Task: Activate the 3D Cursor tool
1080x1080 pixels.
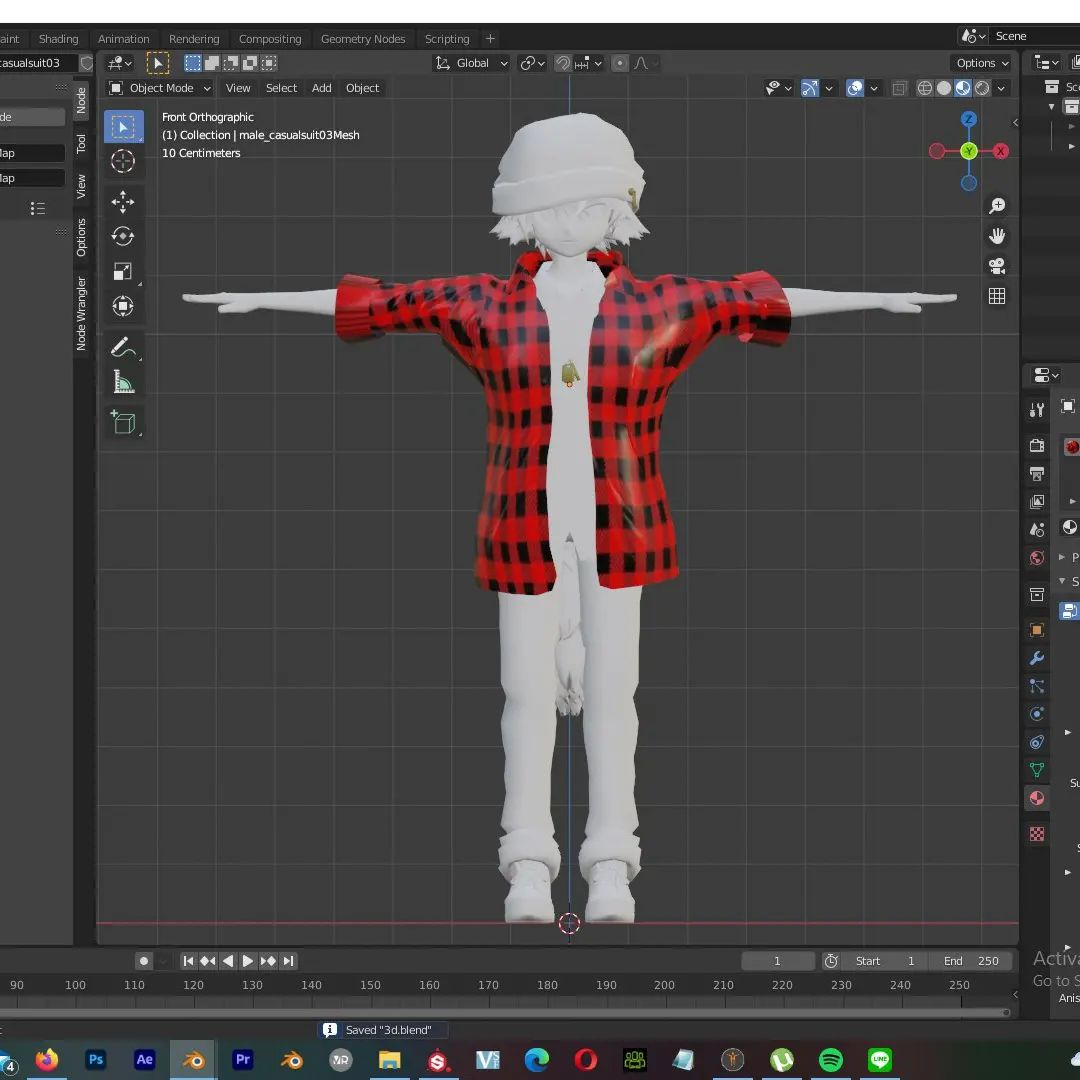Action: (123, 162)
